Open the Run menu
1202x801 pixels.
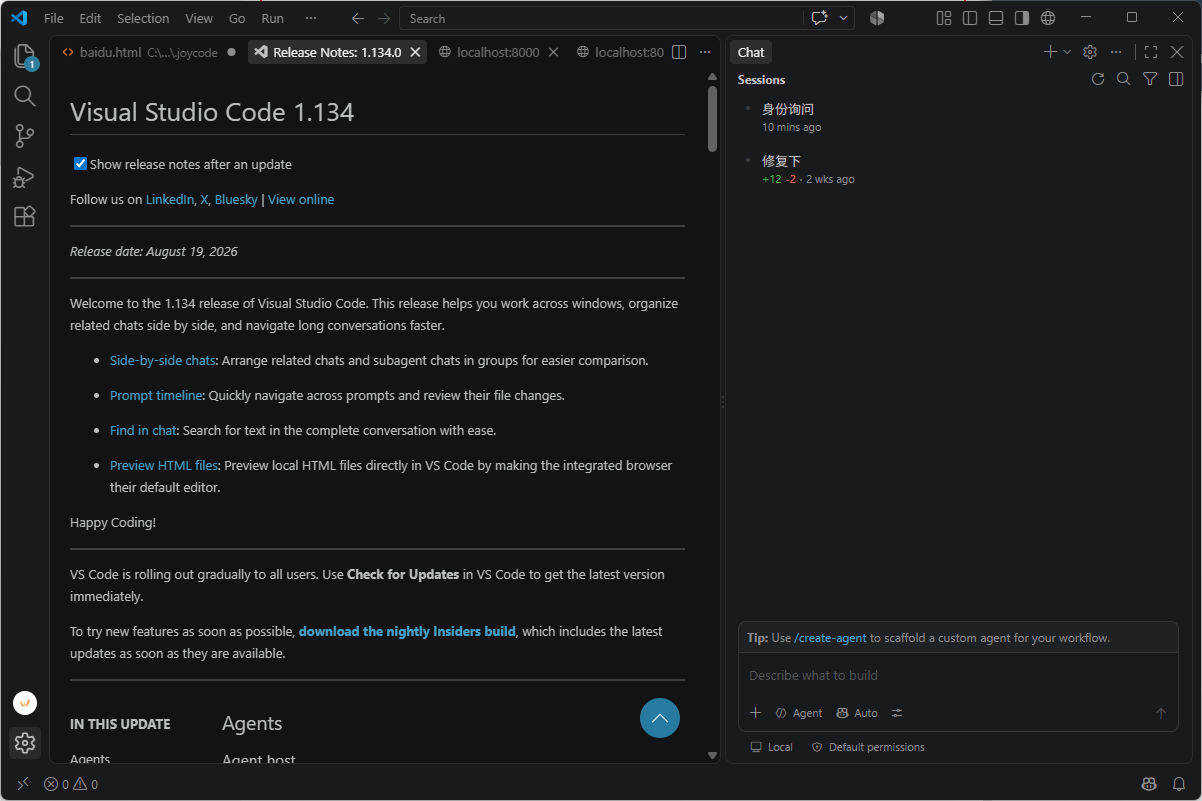(x=272, y=18)
